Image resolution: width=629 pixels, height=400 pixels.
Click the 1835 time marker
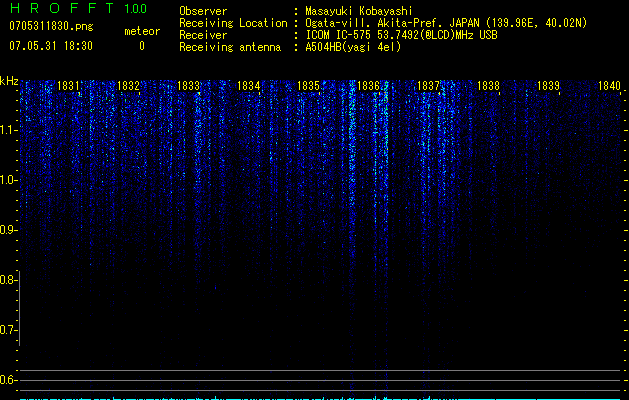point(308,86)
